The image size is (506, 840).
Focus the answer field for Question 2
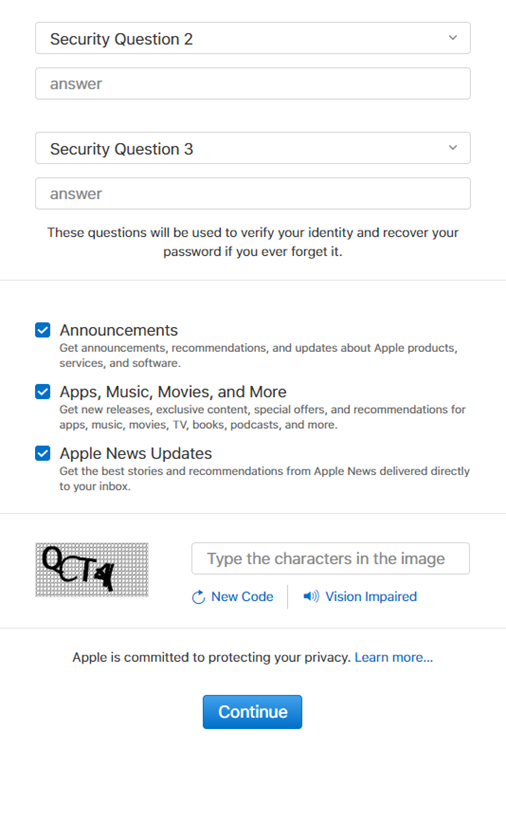[x=253, y=84]
